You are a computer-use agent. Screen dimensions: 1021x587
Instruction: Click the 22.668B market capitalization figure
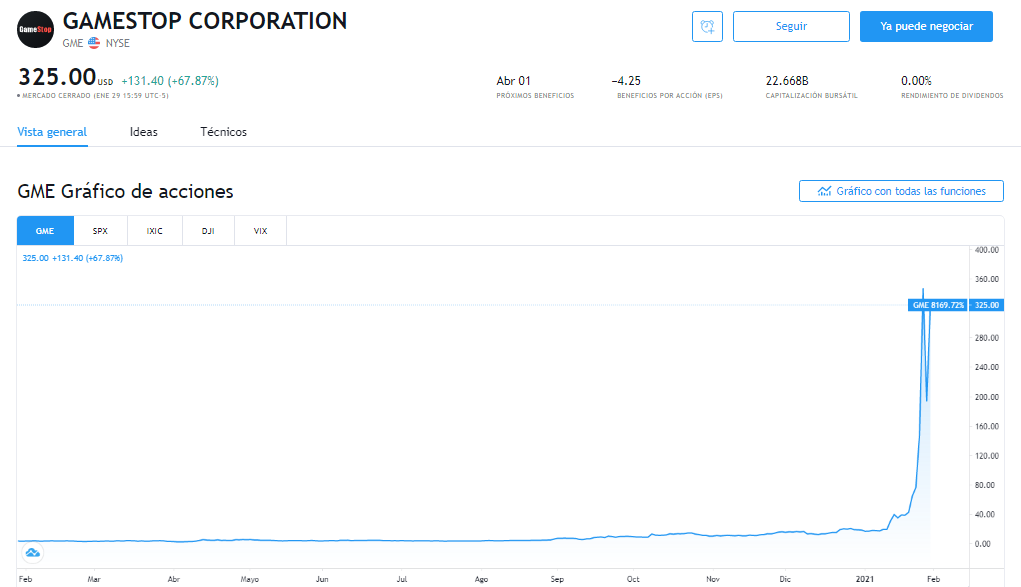tap(787, 81)
